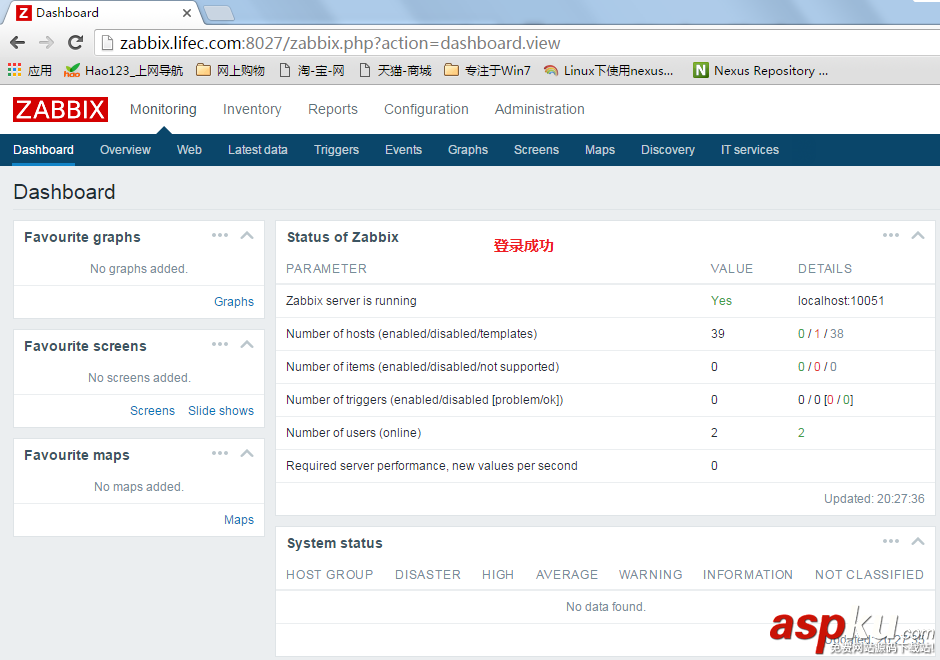Click the Slide shows link
Screen dimensions: 940x660
pyautogui.click(x=221, y=411)
